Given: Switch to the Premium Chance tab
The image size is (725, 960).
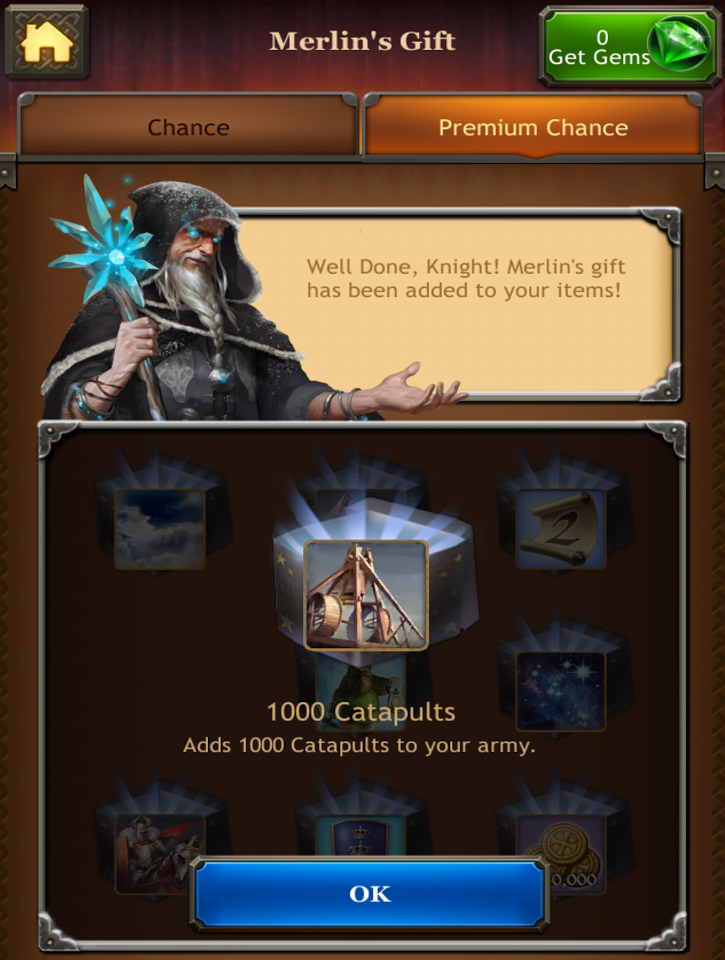Looking at the screenshot, I should tap(533, 127).
